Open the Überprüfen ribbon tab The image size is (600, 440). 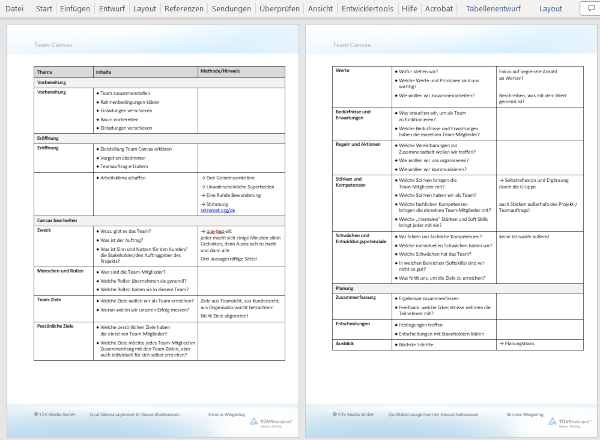click(x=278, y=8)
